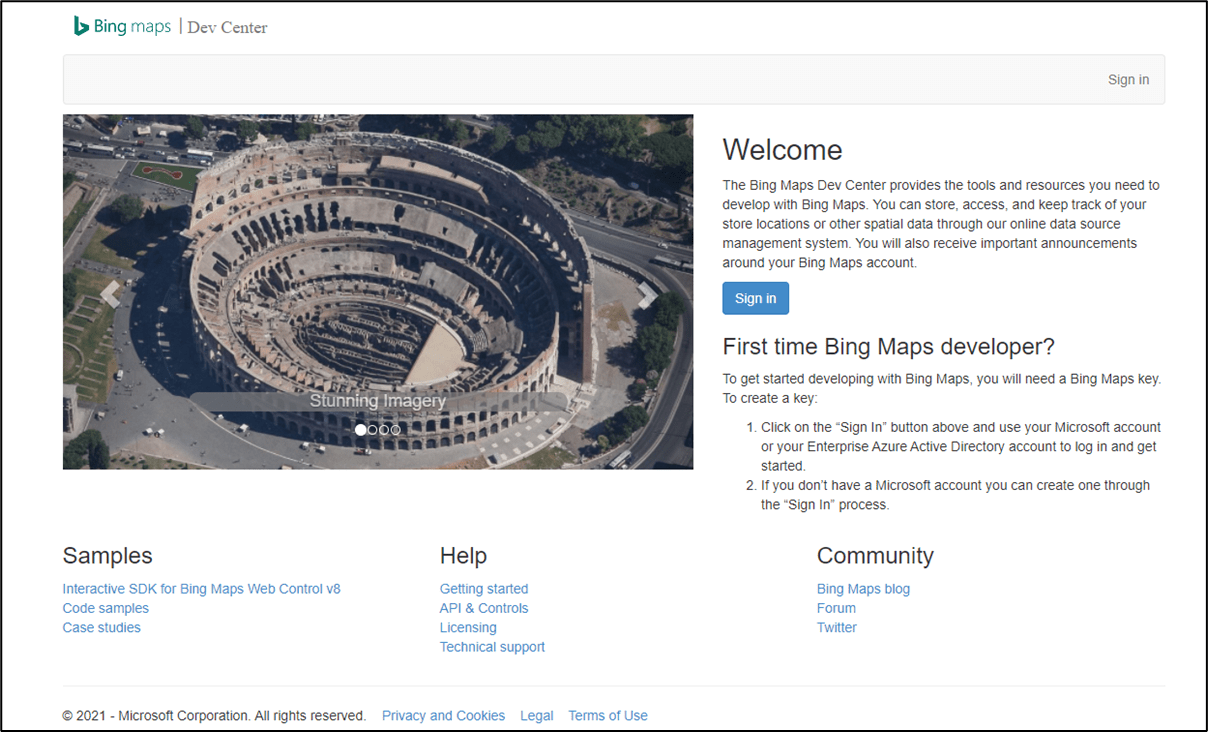Click the First time Bing Maps developer? heading
This screenshot has width=1208, height=732.
(889, 347)
